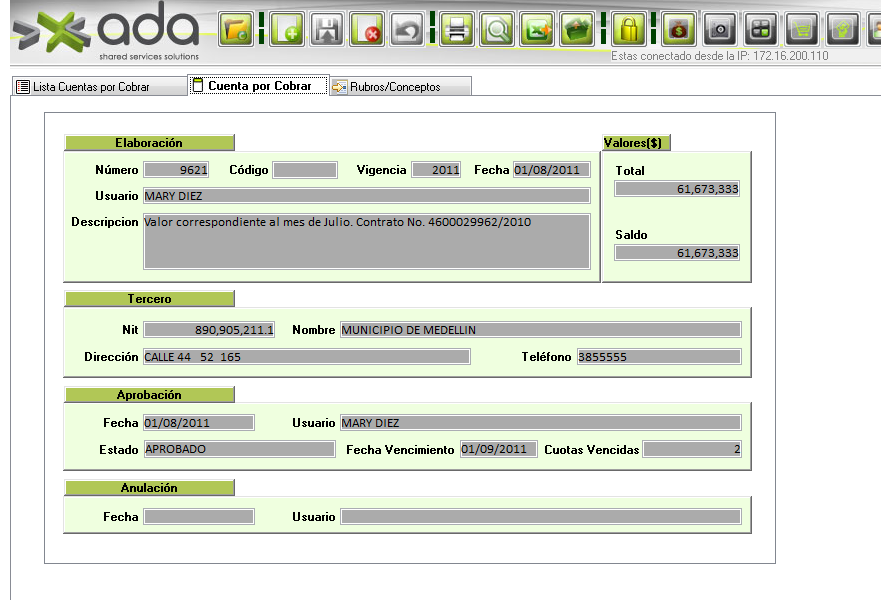Click the delete document icon

point(367,29)
